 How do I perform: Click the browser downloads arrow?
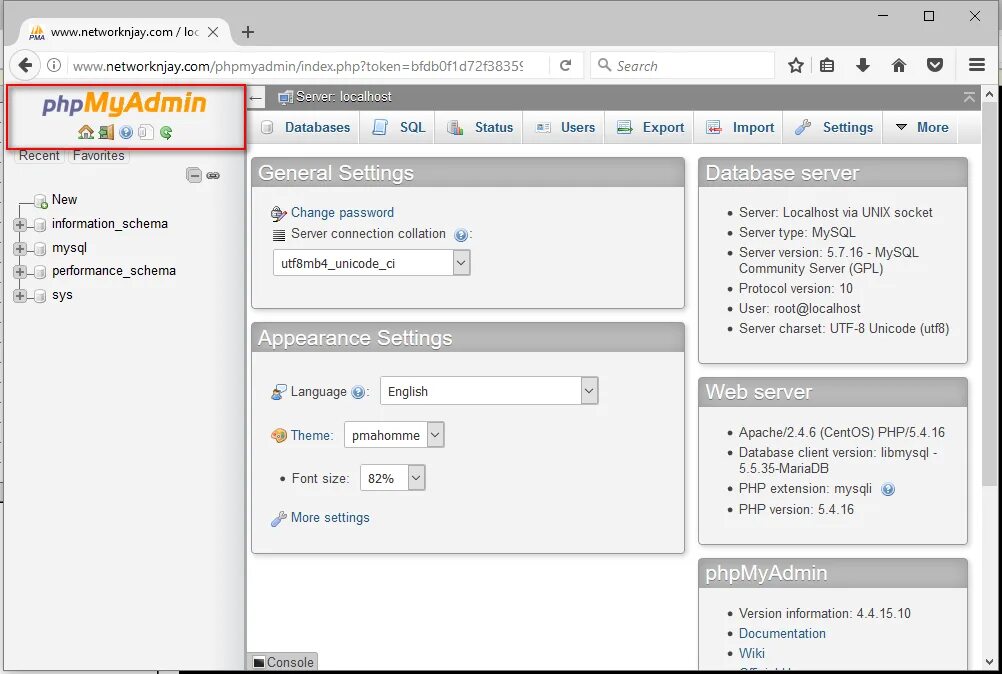click(862, 64)
